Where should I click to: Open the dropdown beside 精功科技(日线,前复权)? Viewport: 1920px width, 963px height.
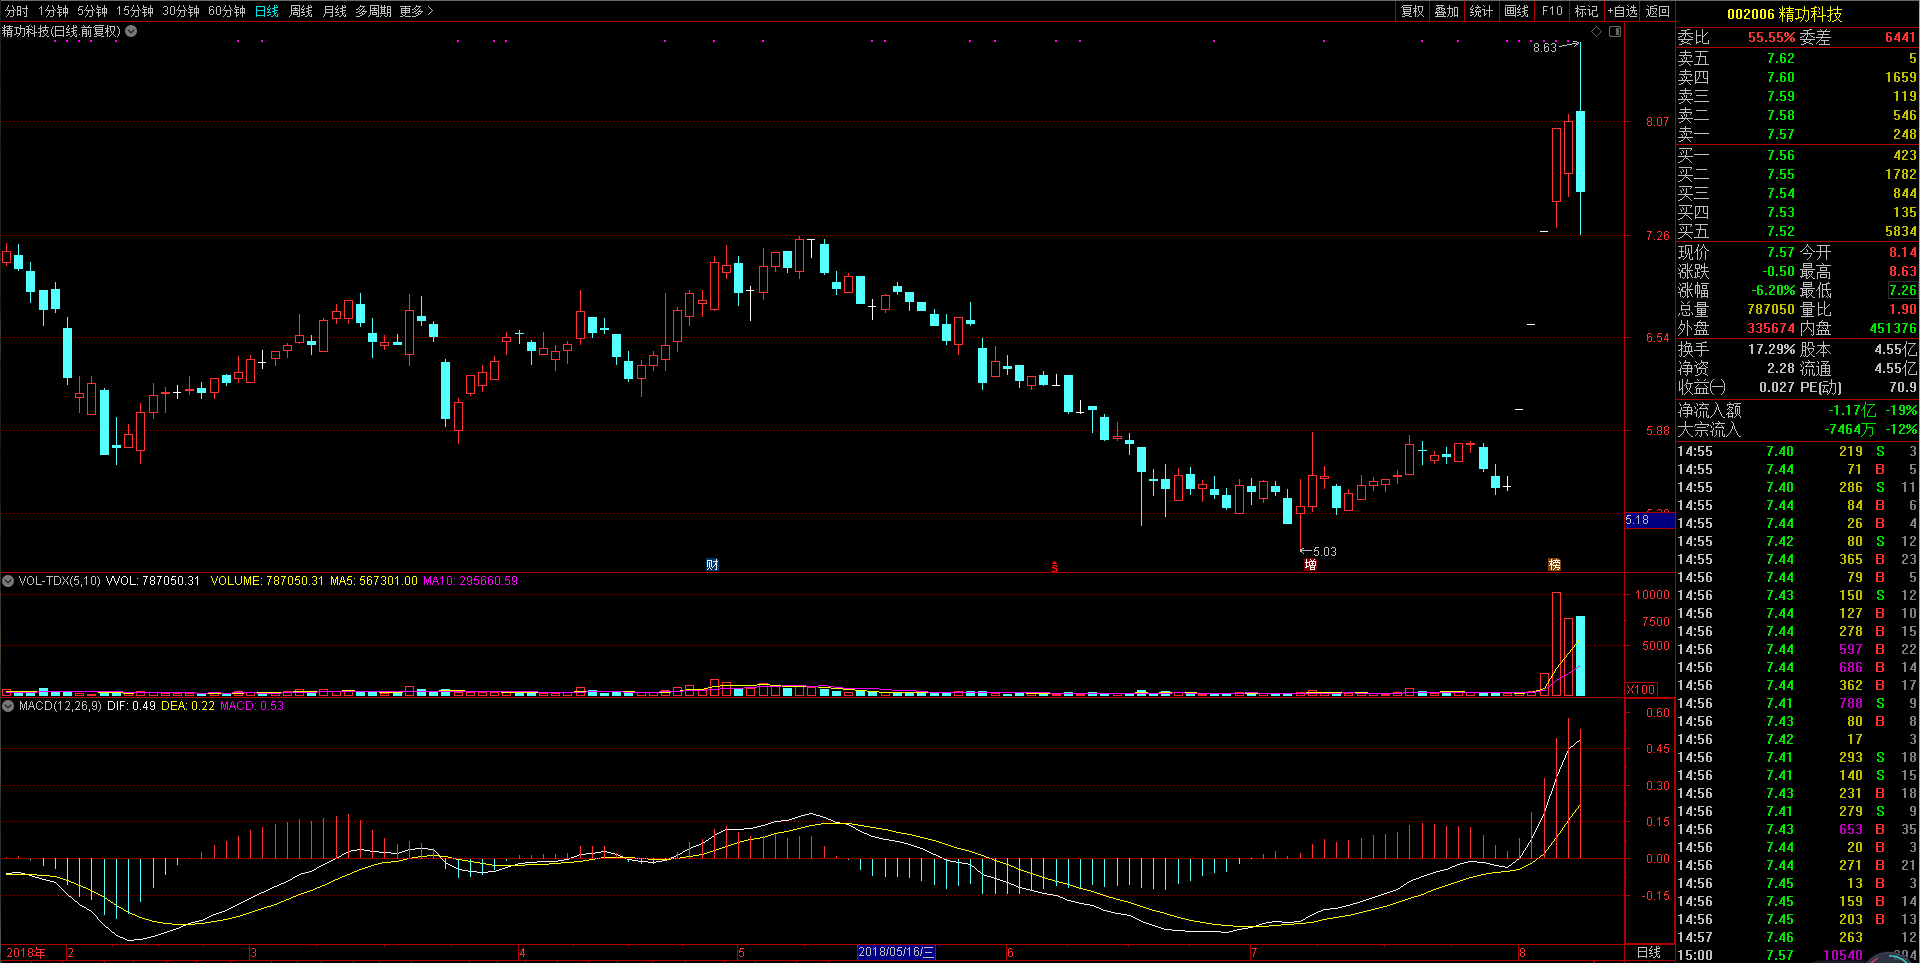[x=131, y=31]
